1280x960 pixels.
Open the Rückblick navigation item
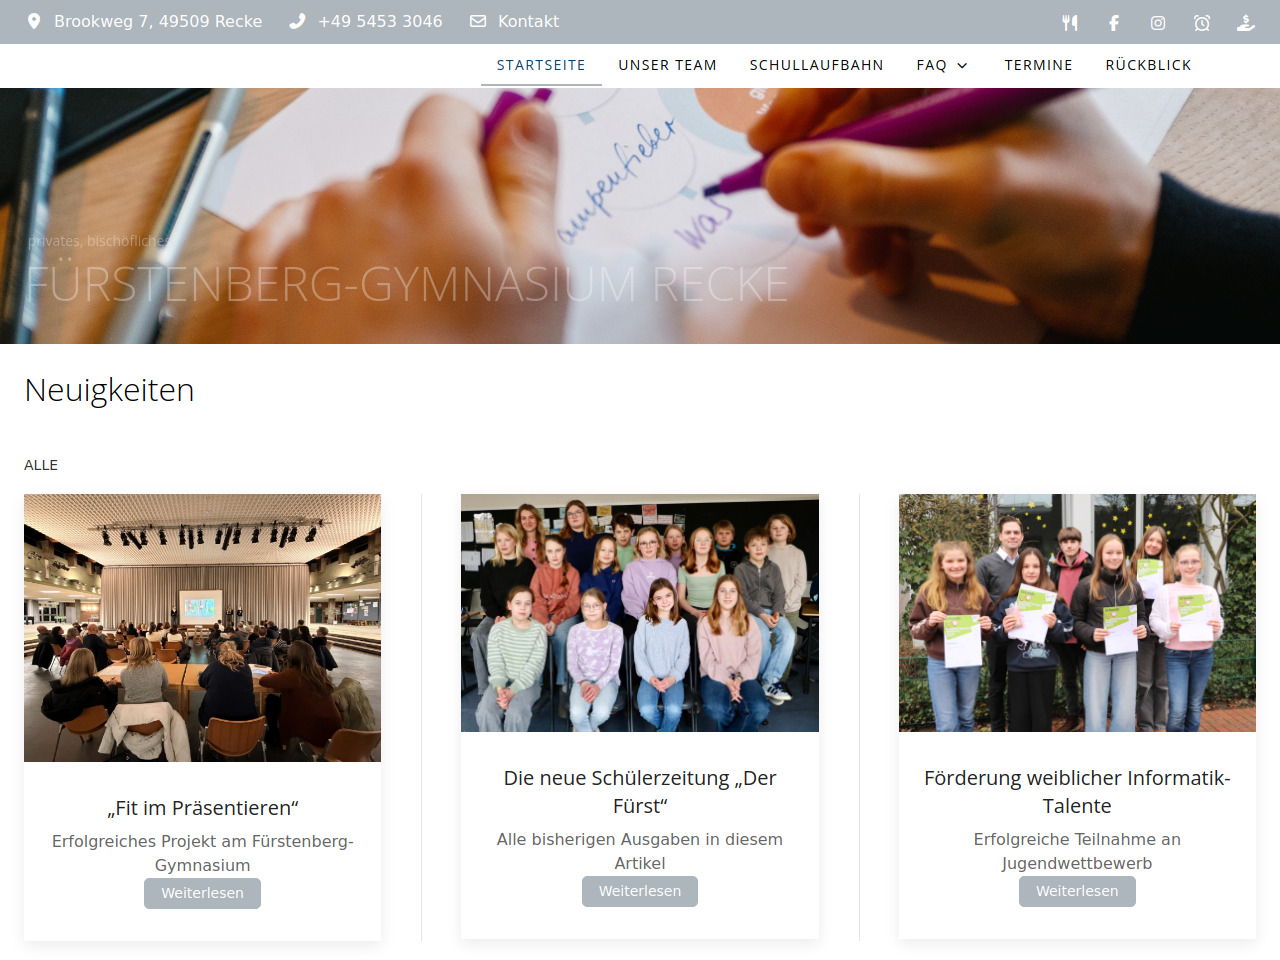point(1149,65)
